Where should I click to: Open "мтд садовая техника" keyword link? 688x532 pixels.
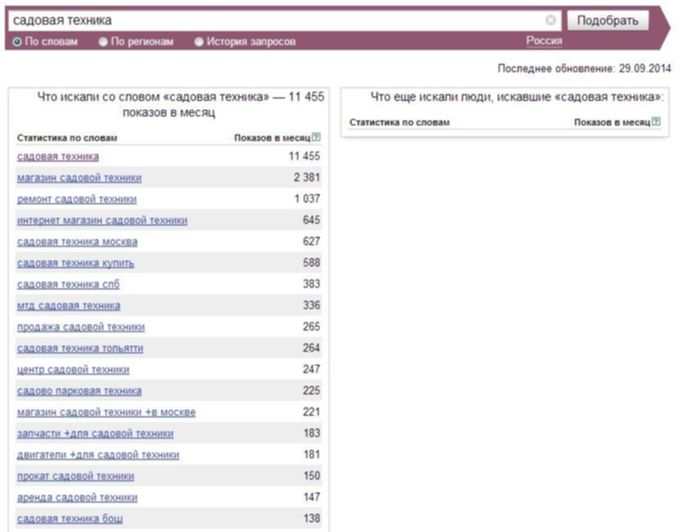68,306
